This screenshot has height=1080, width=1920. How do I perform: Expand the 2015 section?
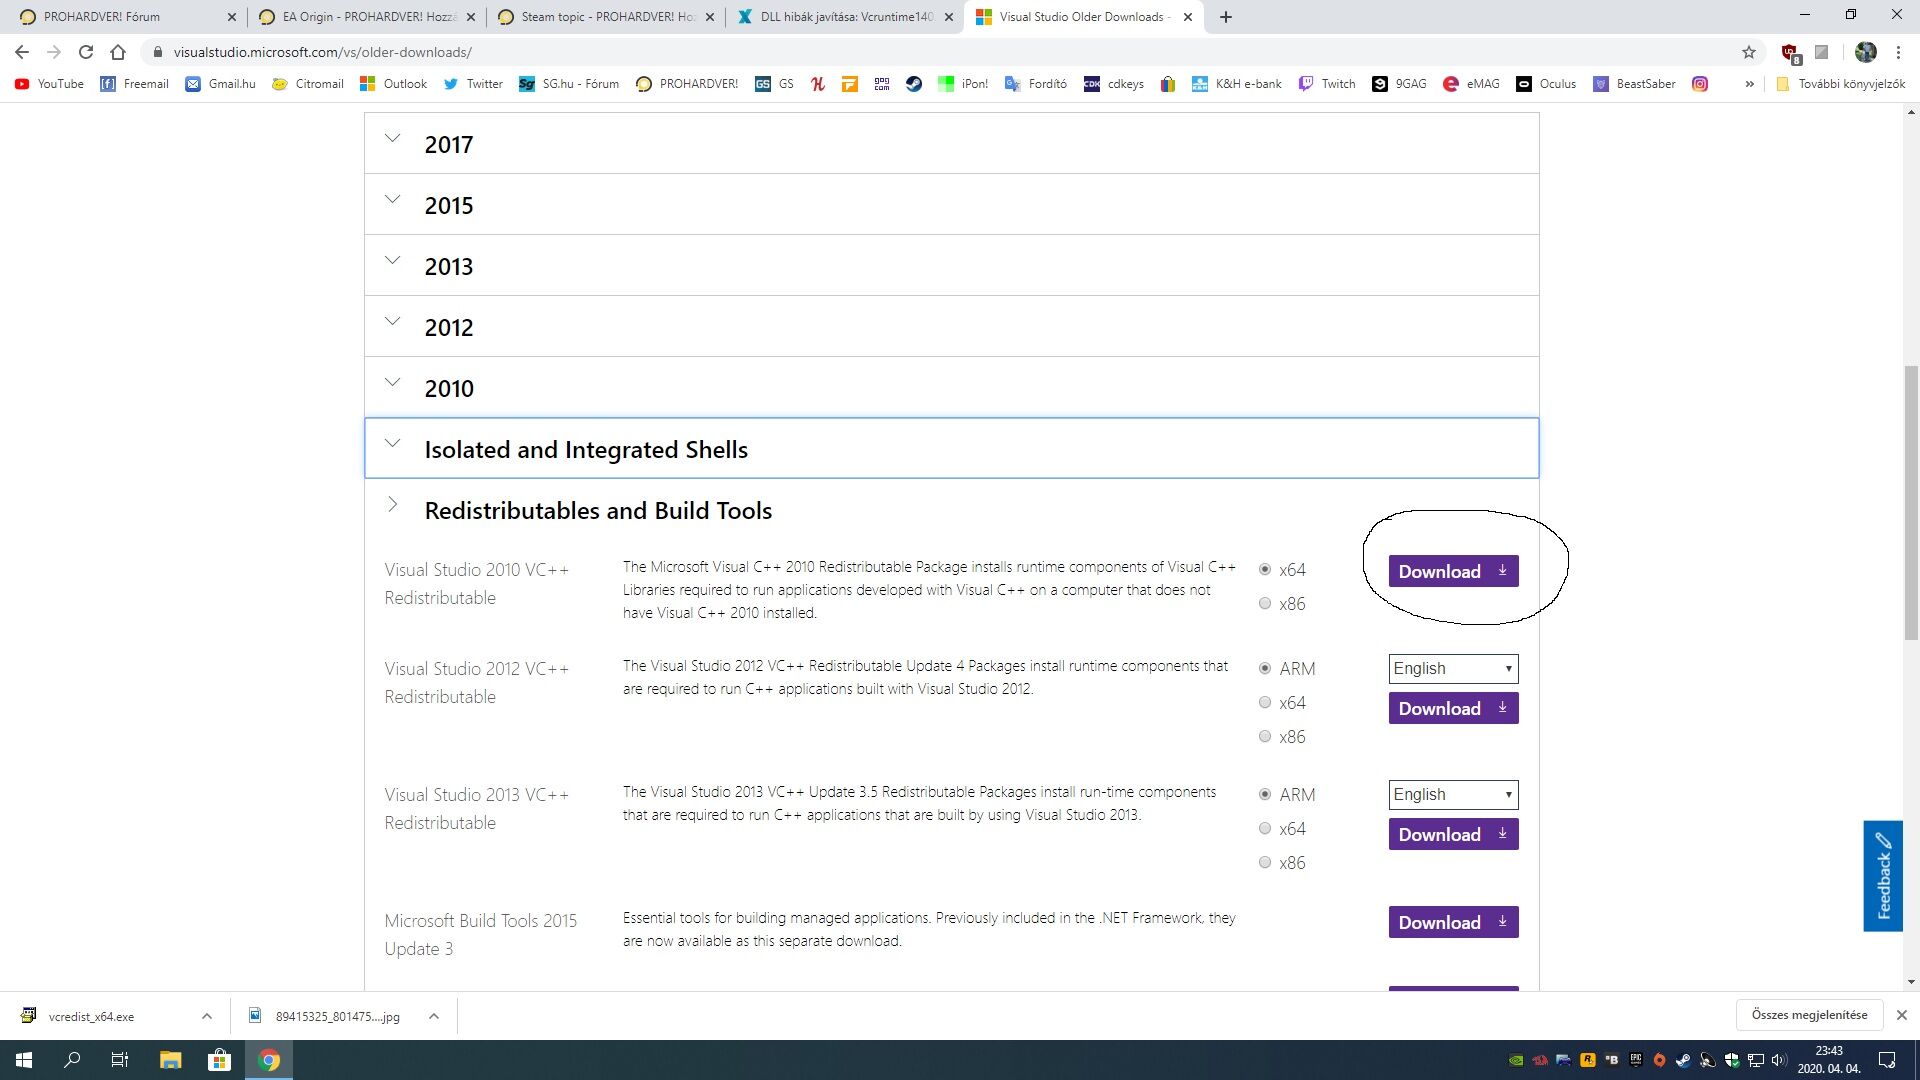coord(951,205)
